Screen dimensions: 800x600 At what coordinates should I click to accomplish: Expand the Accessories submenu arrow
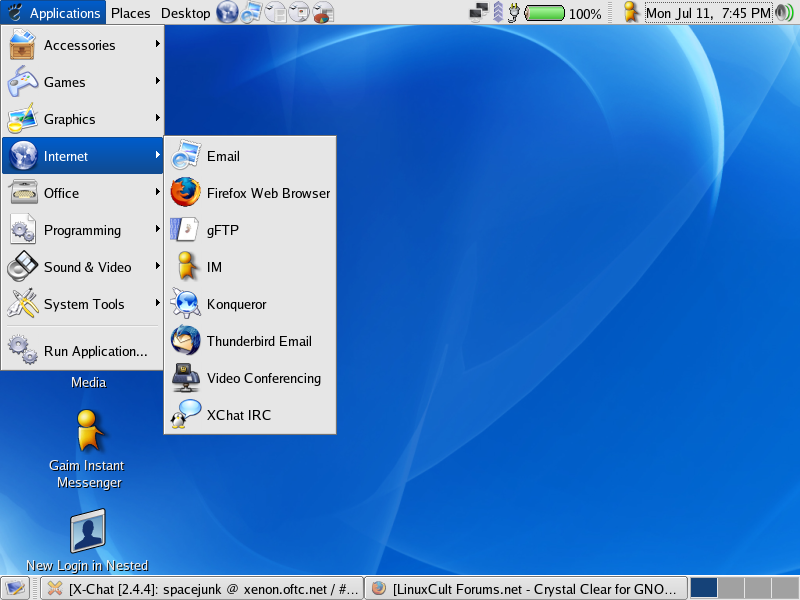click(158, 44)
